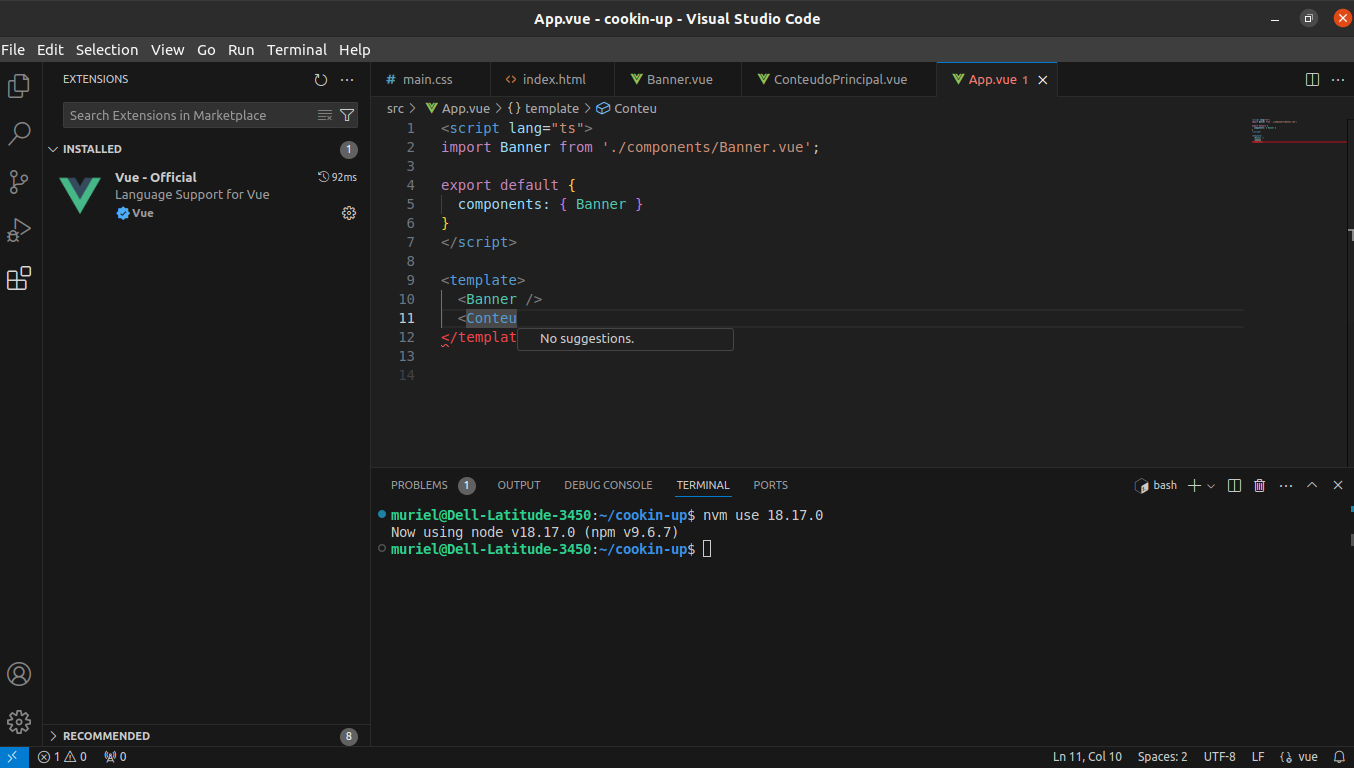Open the Vue - Official extension entry
The image size is (1354, 768).
(x=206, y=194)
